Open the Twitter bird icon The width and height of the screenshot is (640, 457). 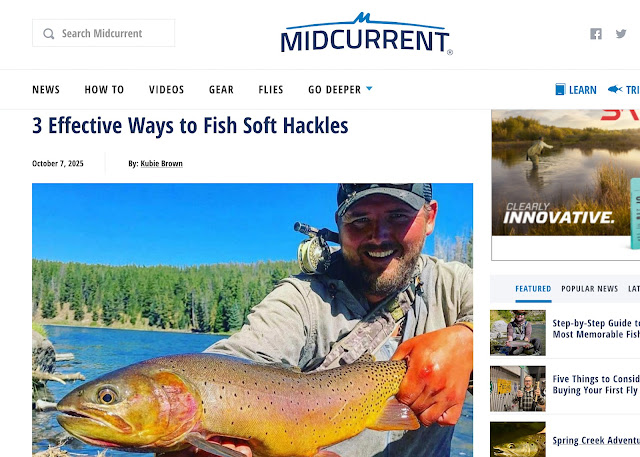click(621, 33)
